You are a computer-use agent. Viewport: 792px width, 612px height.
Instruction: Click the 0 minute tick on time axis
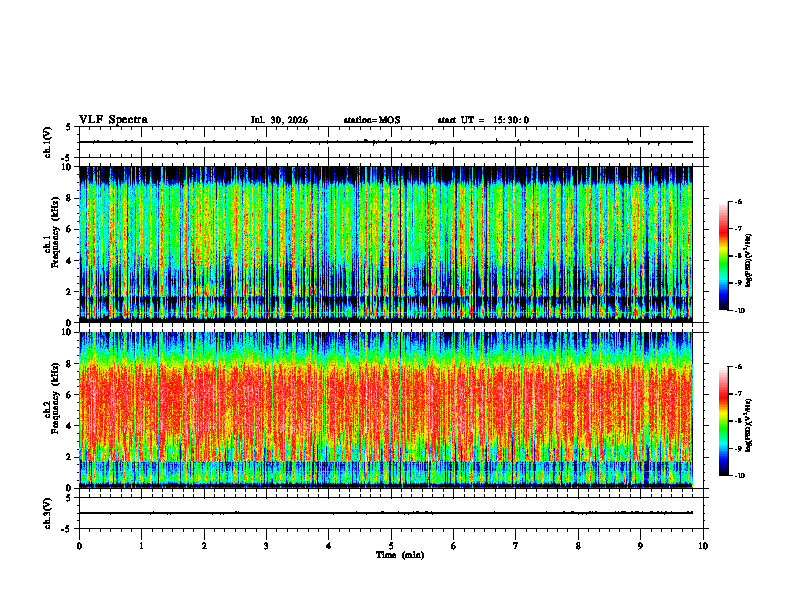pyautogui.click(x=79, y=546)
